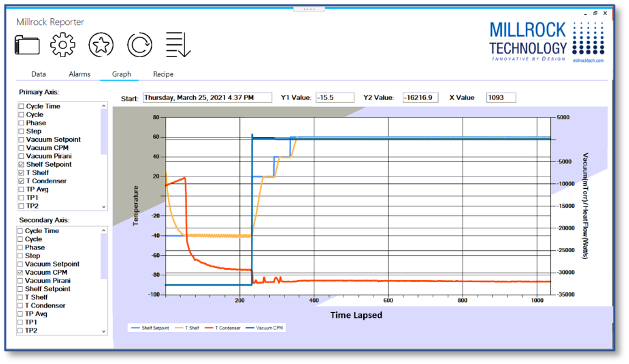Open the folder icon in toolbar
Viewport: 629px width, 364px height.
click(x=27, y=45)
